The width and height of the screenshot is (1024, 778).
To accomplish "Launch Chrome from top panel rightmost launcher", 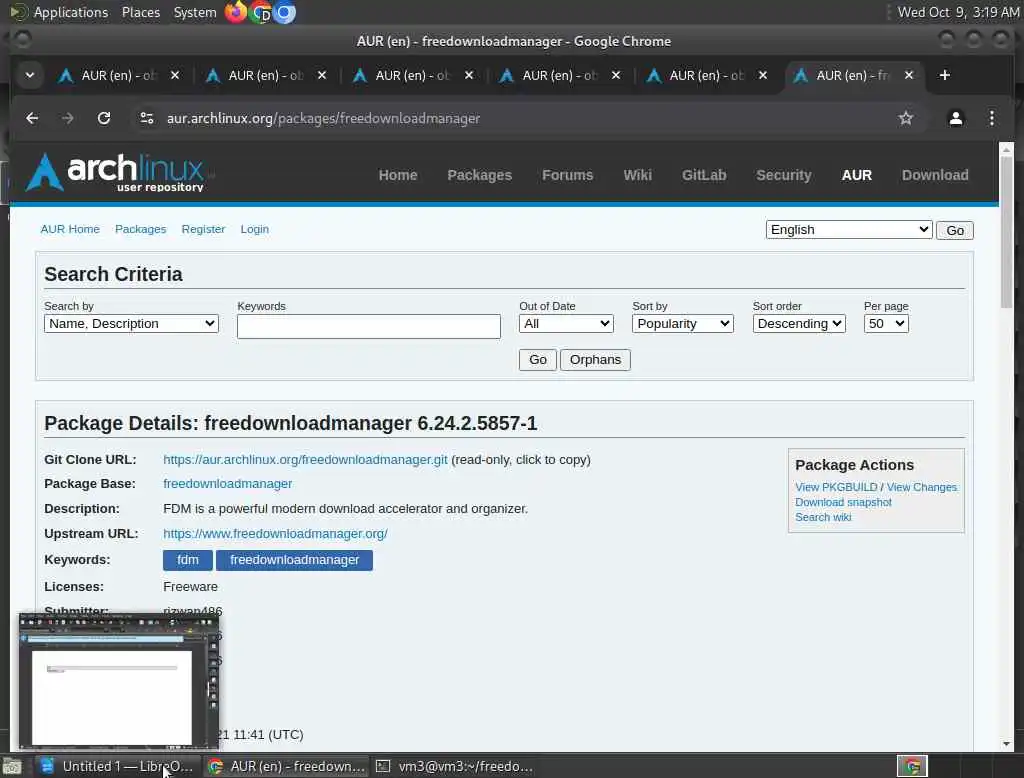I will [x=284, y=12].
